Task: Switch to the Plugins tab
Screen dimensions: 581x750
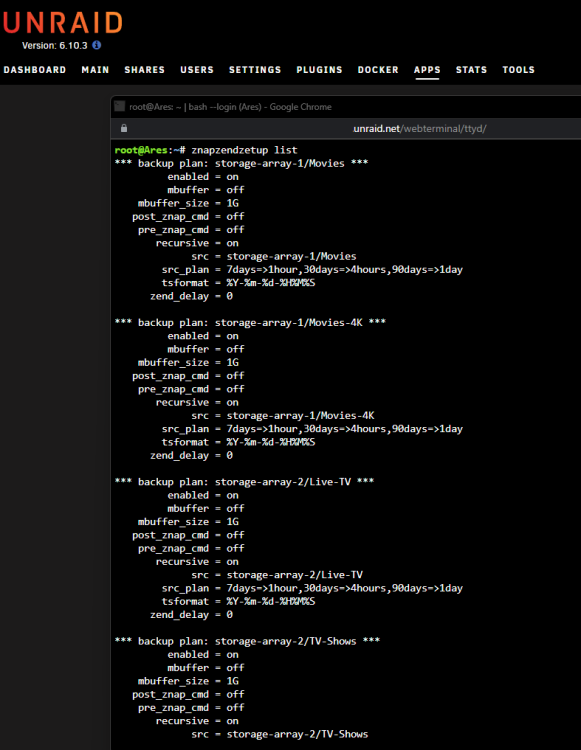Action: click(319, 70)
